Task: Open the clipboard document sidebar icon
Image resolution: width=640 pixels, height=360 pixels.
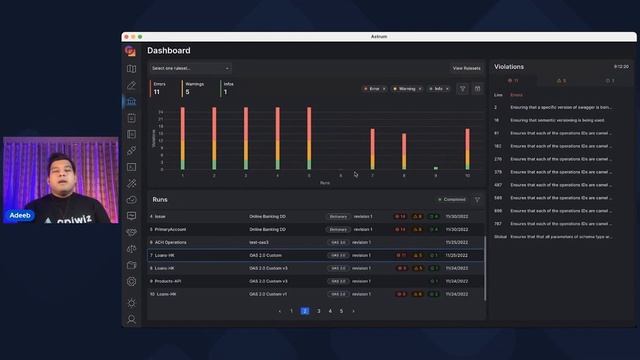Action: click(x=131, y=118)
